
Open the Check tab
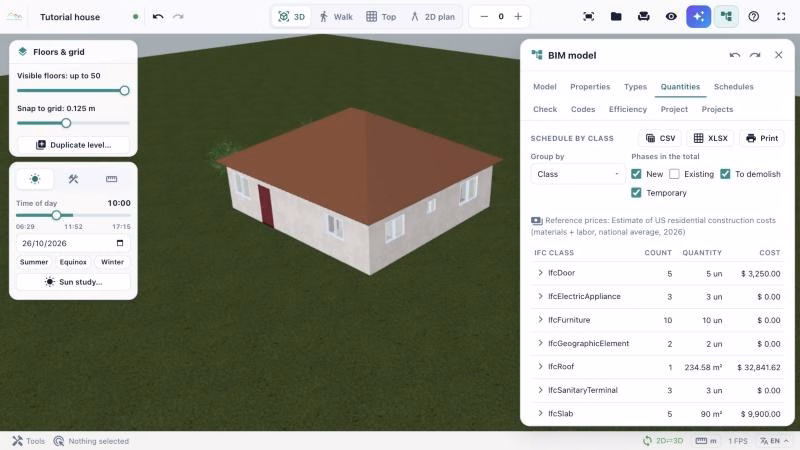(x=545, y=109)
